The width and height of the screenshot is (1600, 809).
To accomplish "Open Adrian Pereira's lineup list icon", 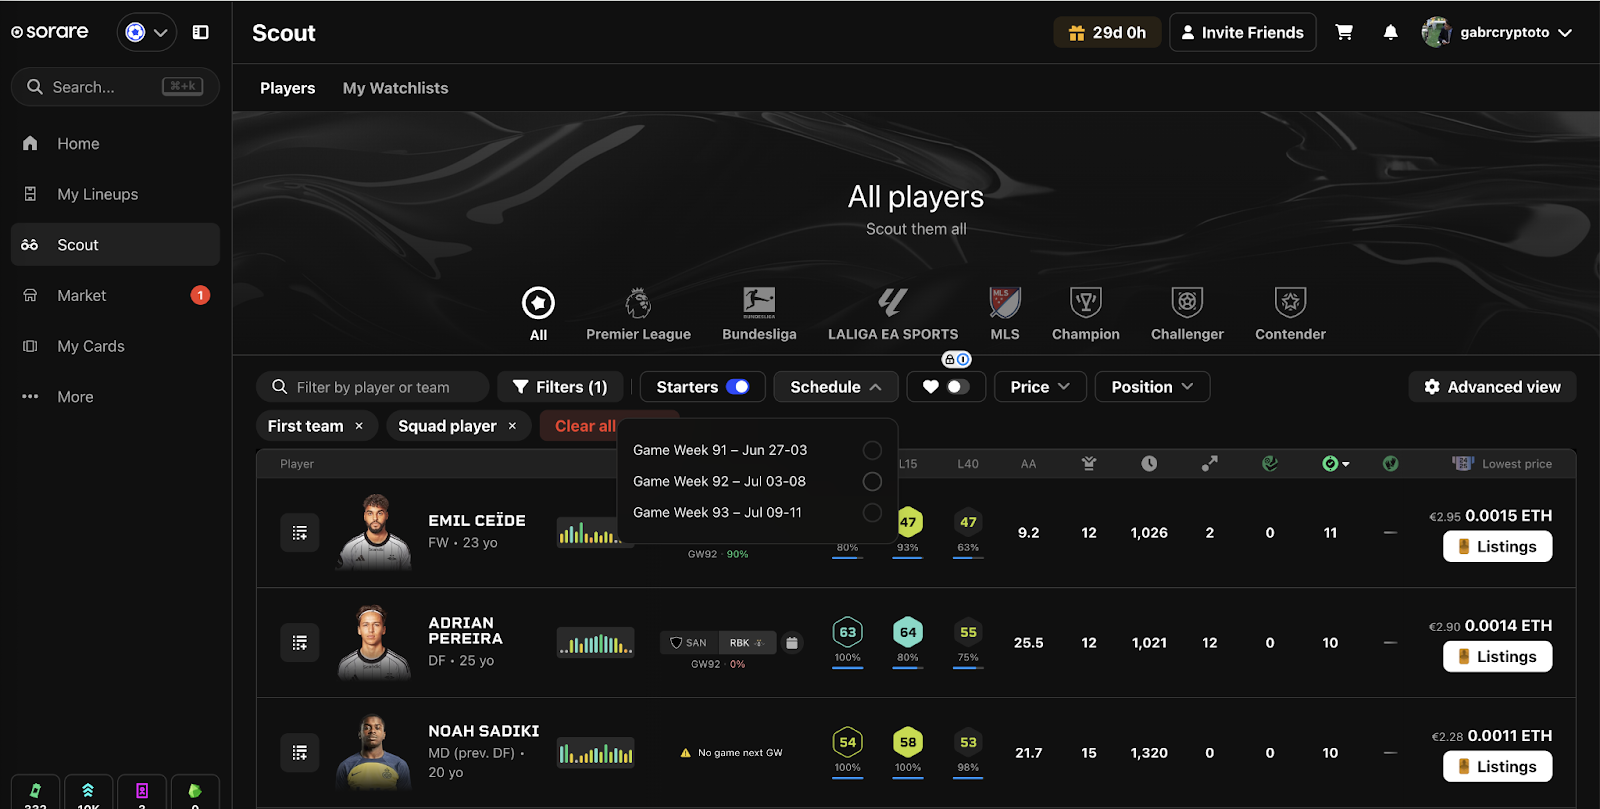I will (300, 643).
